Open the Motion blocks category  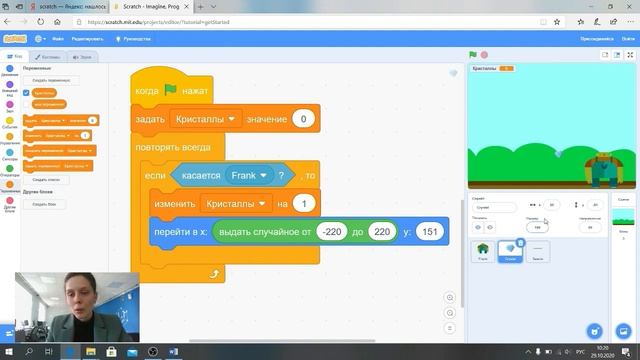pos(10,71)
